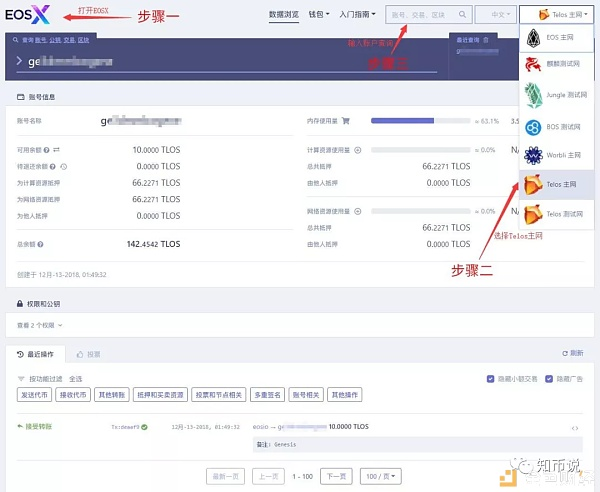Click the 上一页 pagination button
The width and height of the screenshot is (600, 492).
tap(268, 476)
